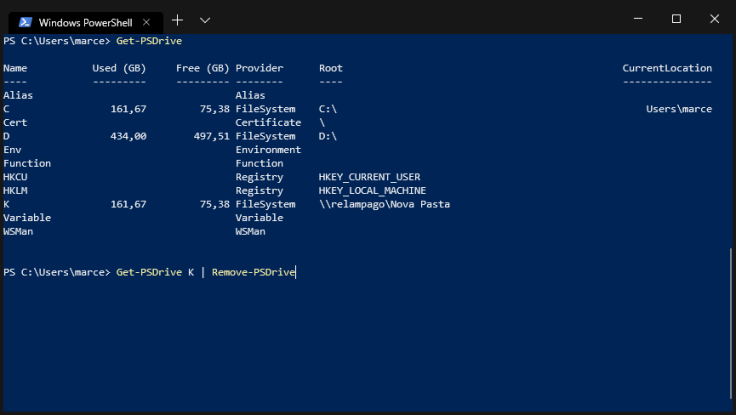Click the HKEY_CURRENT_USER root entry
The height and width of the screenshot is (415, 736).
[369, 177]
